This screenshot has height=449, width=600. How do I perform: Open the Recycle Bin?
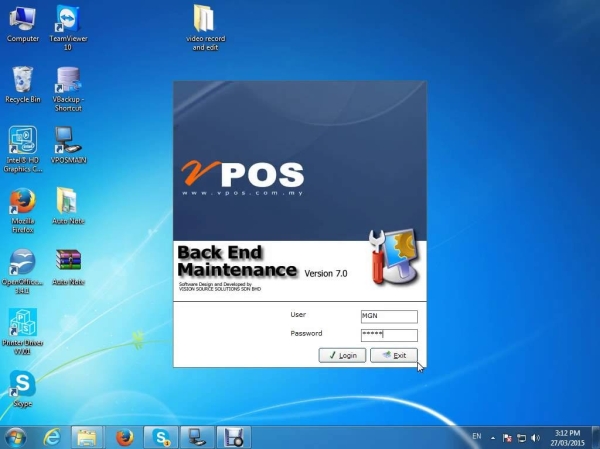tap(23, 85)
